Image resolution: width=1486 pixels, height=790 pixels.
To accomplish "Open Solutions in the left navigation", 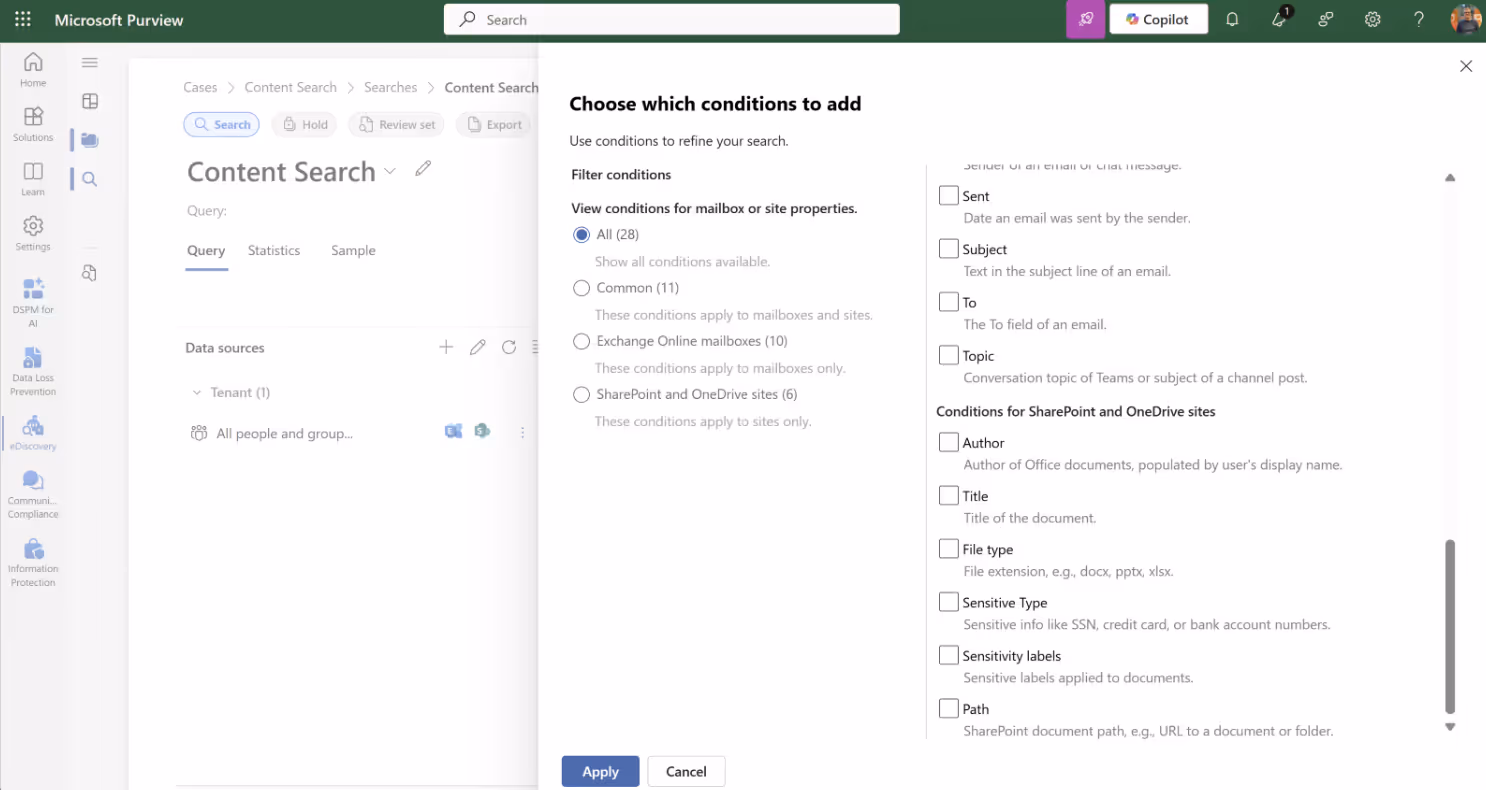I will (33, 124).
